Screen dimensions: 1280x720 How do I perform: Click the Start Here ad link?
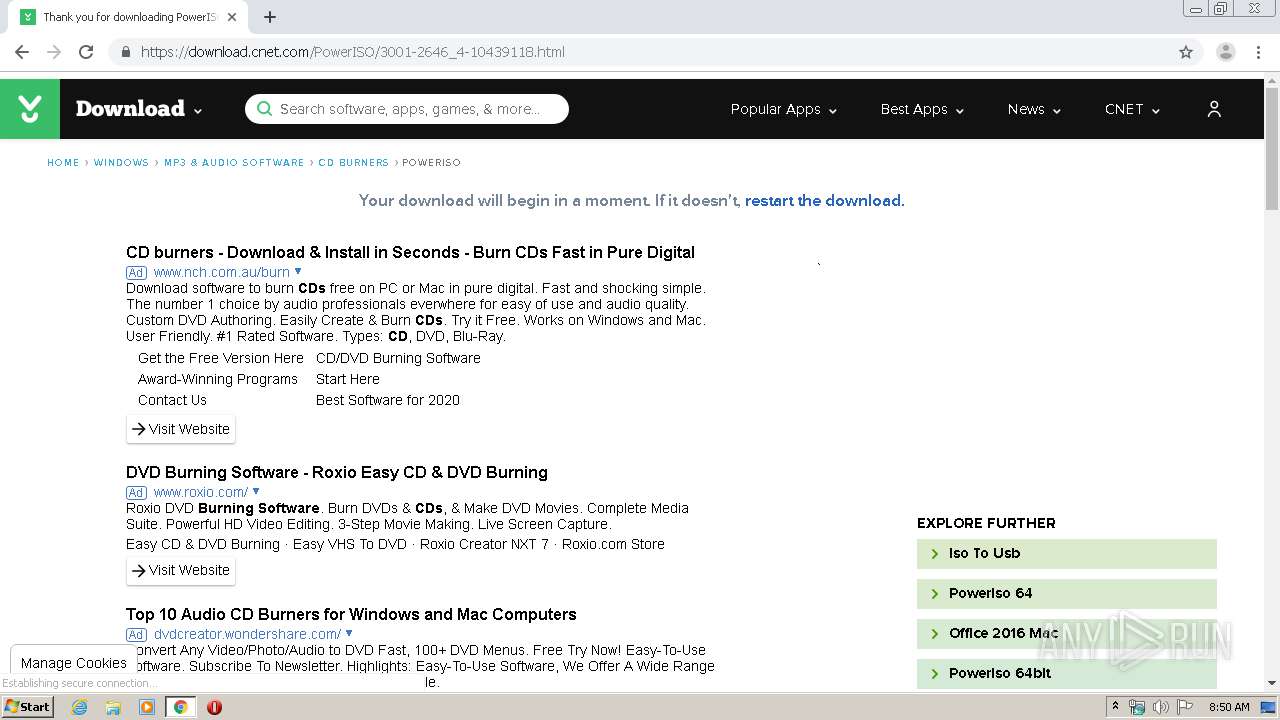pos(348,379)
